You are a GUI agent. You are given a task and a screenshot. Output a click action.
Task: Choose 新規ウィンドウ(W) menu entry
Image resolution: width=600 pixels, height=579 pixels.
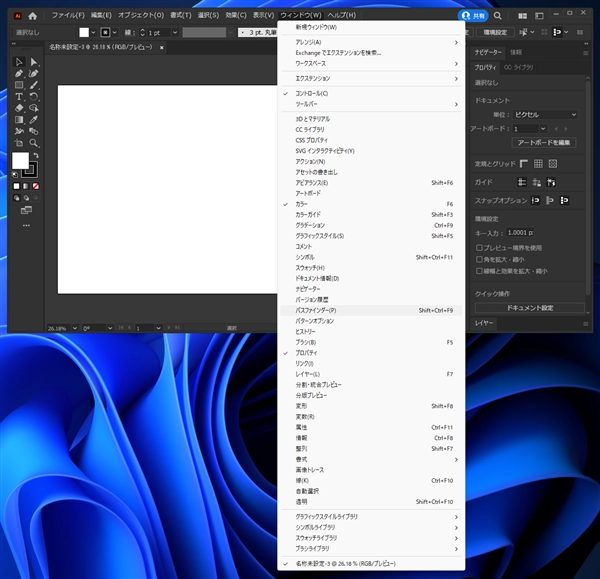coord(371,27)
